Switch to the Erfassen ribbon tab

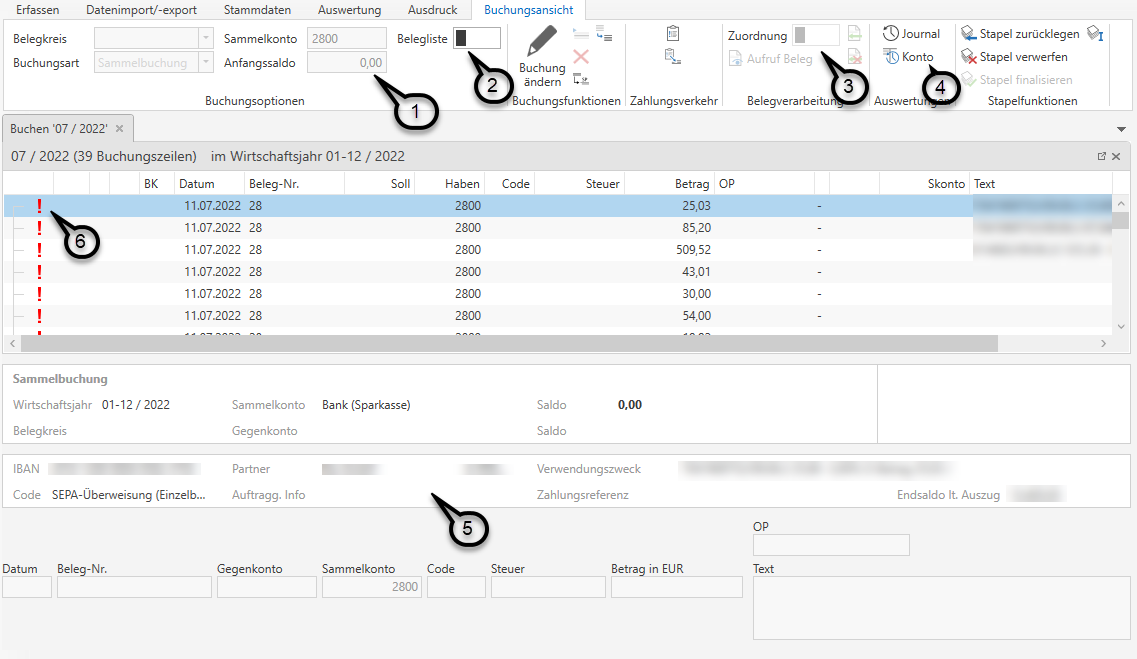(x=37, y=10)
